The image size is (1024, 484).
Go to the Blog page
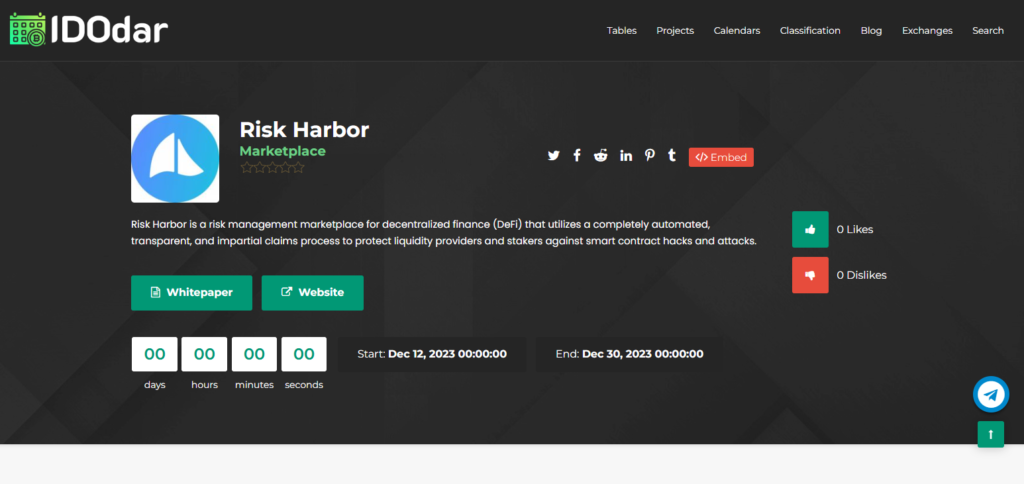tap(871, 31)
